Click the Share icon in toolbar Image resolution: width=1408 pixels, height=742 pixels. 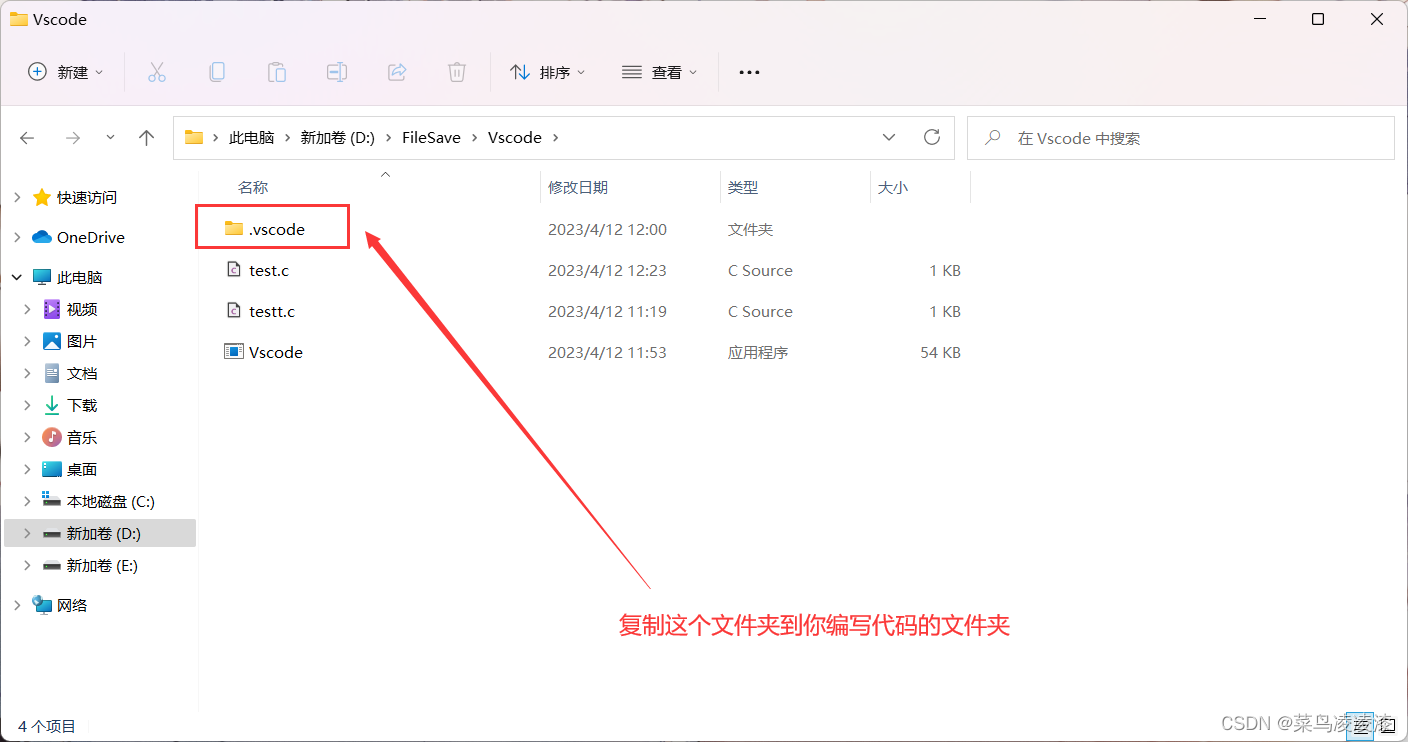pos(397,72)
